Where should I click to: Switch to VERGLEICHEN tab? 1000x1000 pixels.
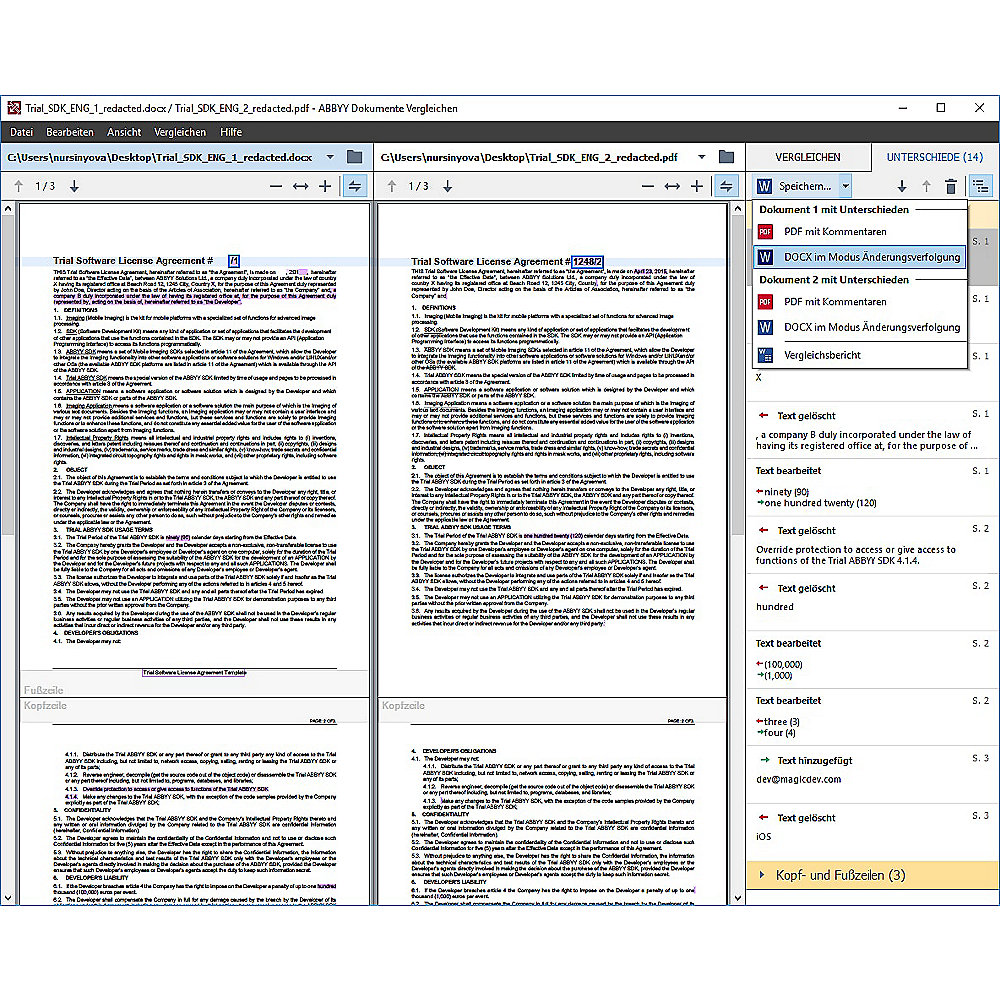[x=808, y=157]
